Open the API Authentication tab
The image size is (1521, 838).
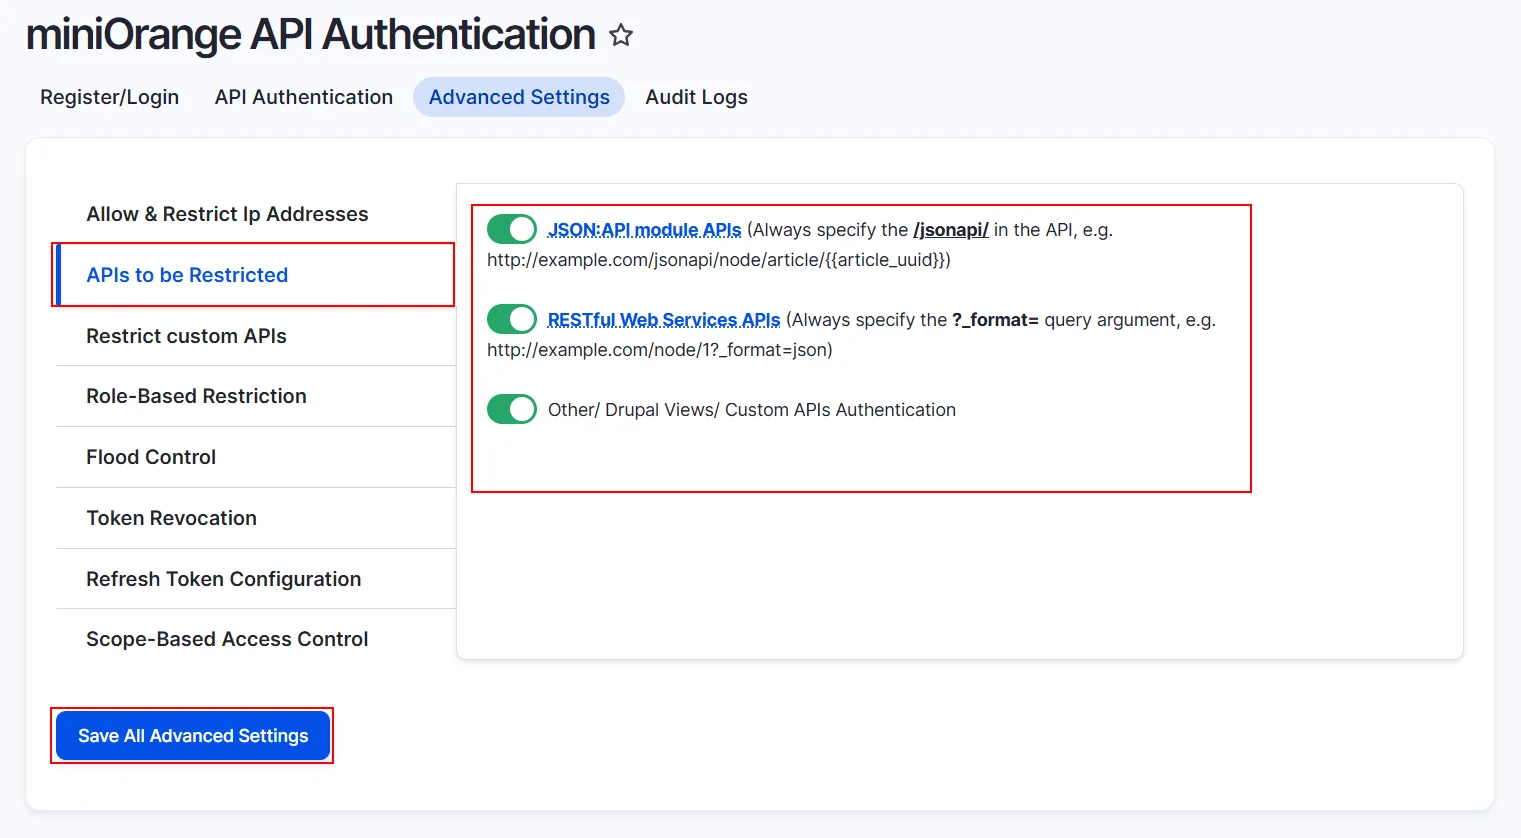303,97
